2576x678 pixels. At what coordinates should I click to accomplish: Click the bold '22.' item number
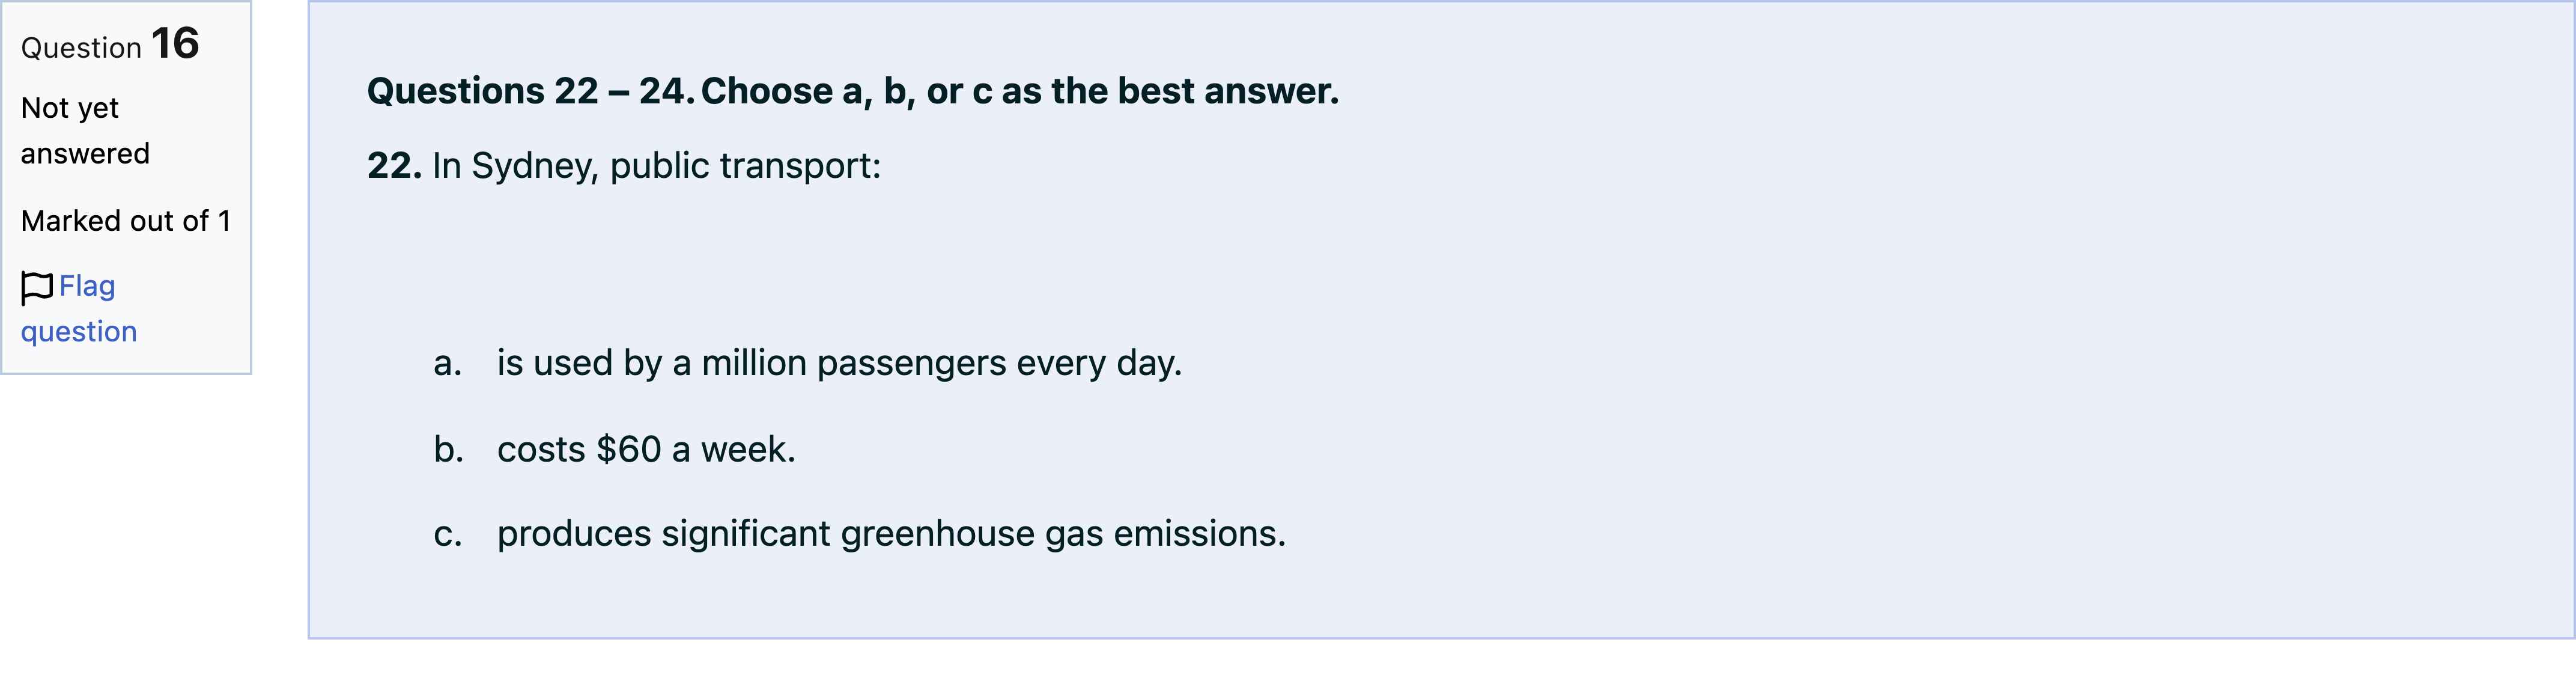pyautogui.click(x=395, y=166)
